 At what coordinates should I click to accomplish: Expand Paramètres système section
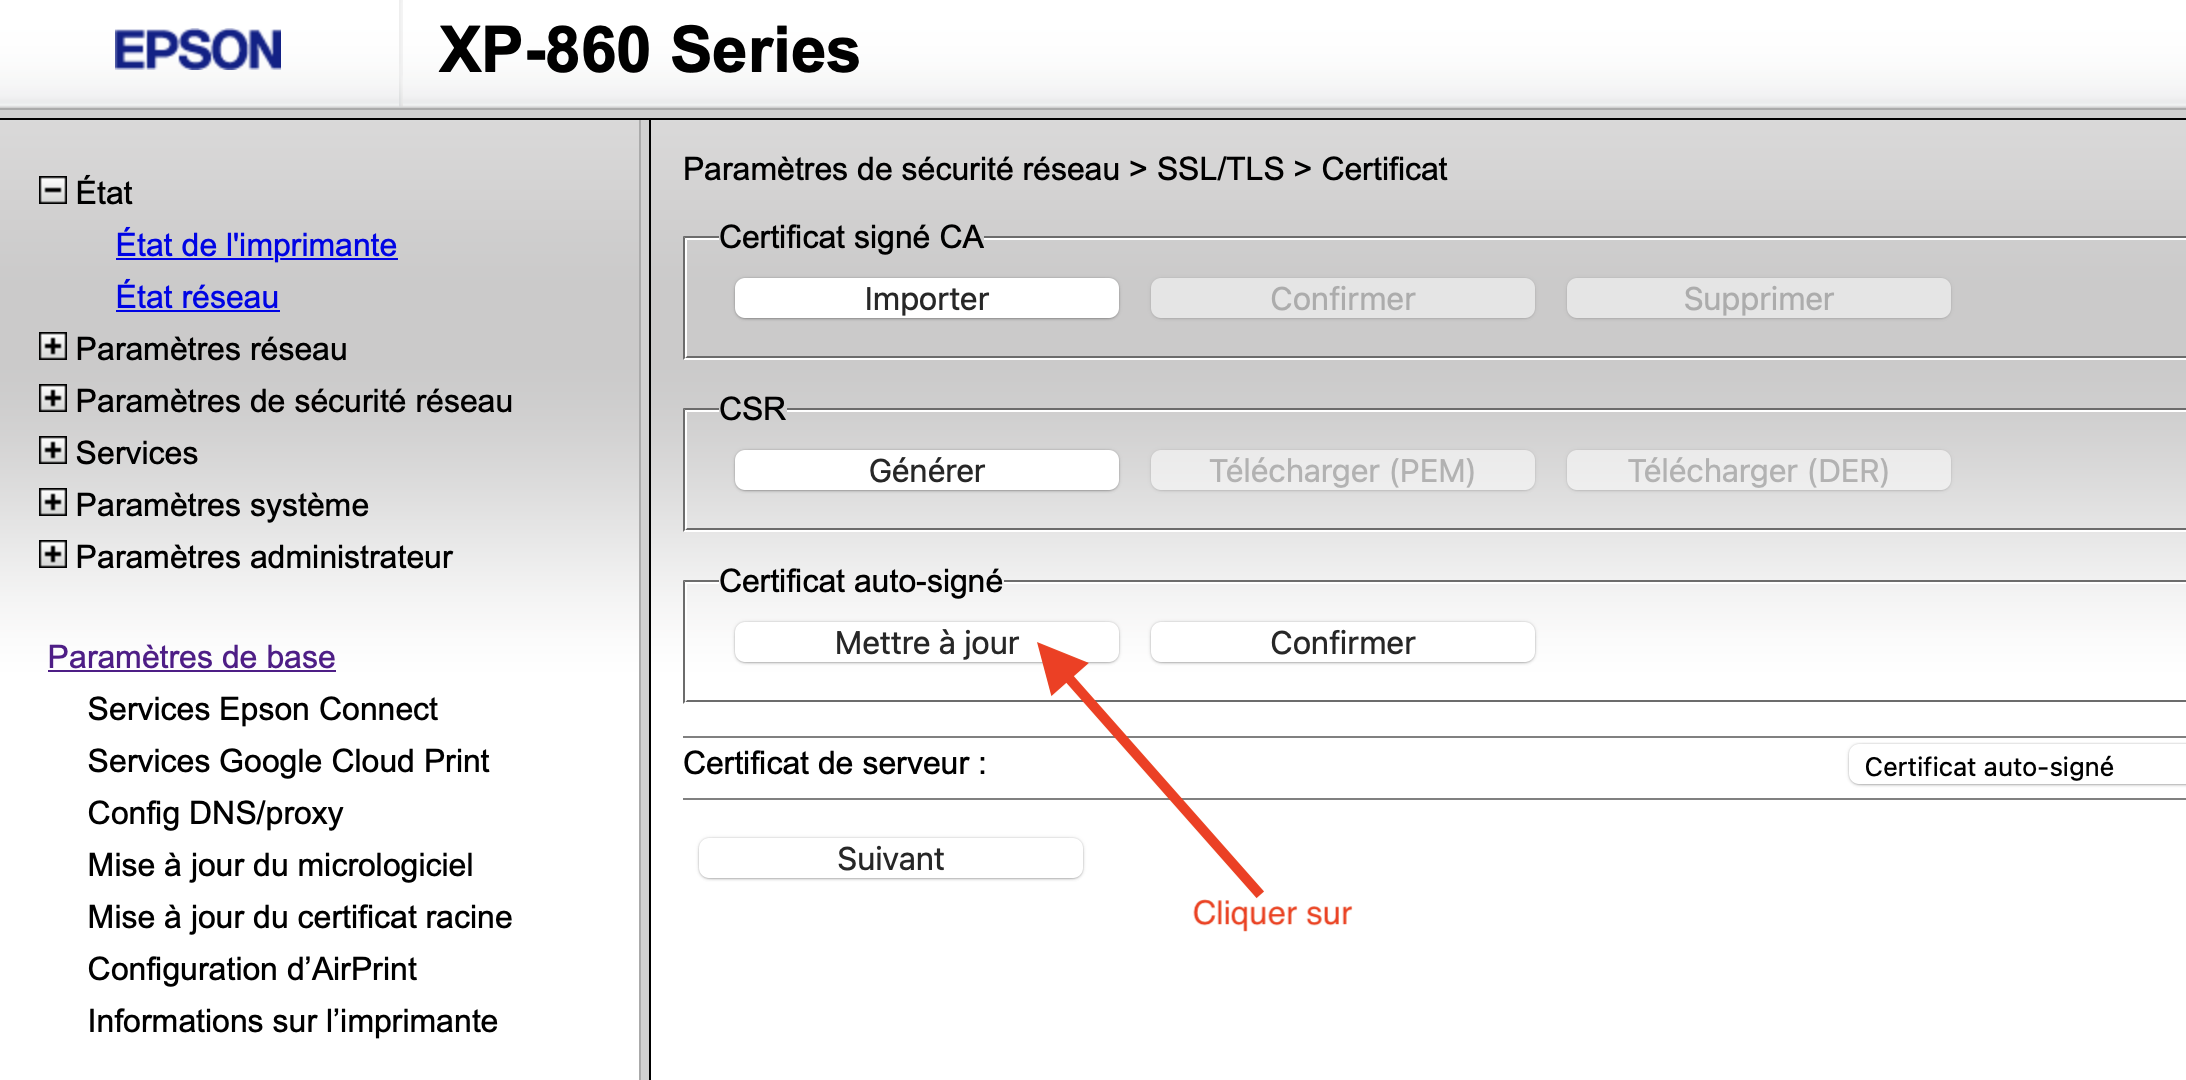coord(53,503)
